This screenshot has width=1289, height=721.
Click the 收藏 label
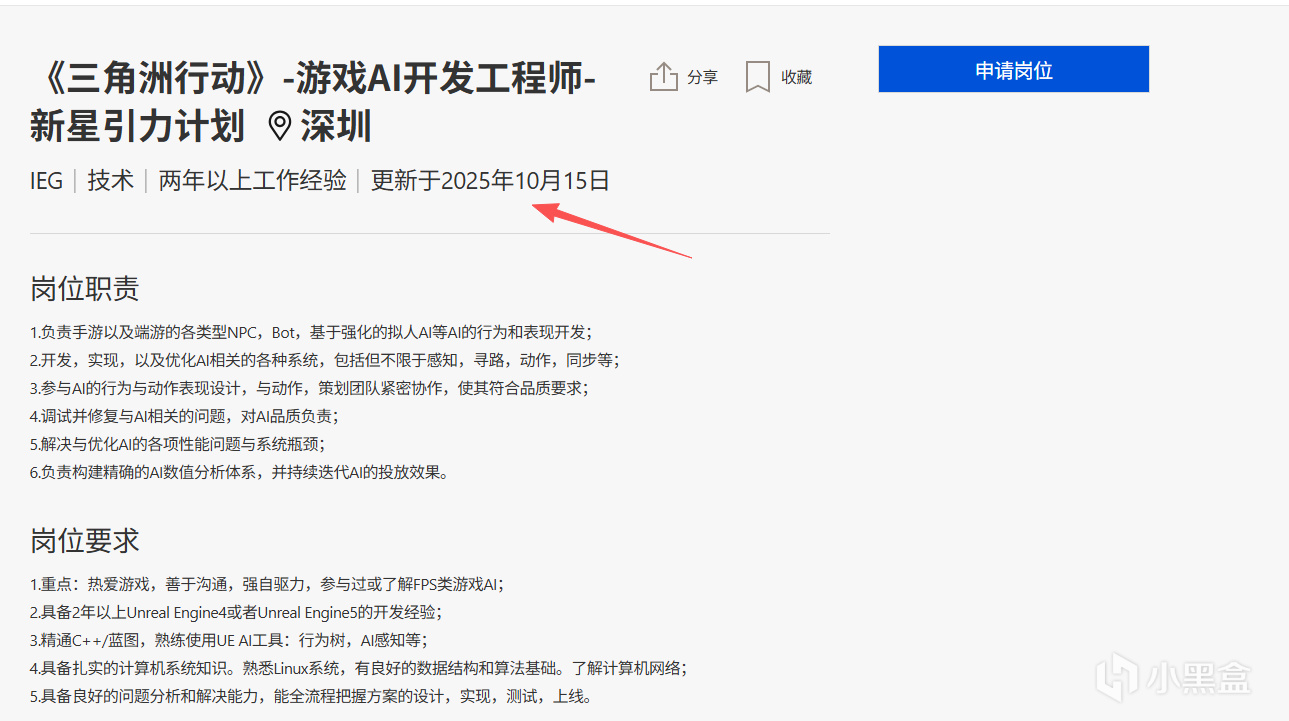pyautogui.click(x=797, y=77)
